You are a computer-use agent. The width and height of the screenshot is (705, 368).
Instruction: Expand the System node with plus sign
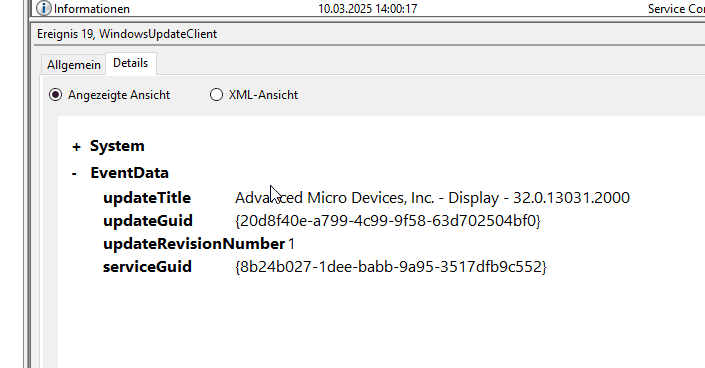pos(76,147)
